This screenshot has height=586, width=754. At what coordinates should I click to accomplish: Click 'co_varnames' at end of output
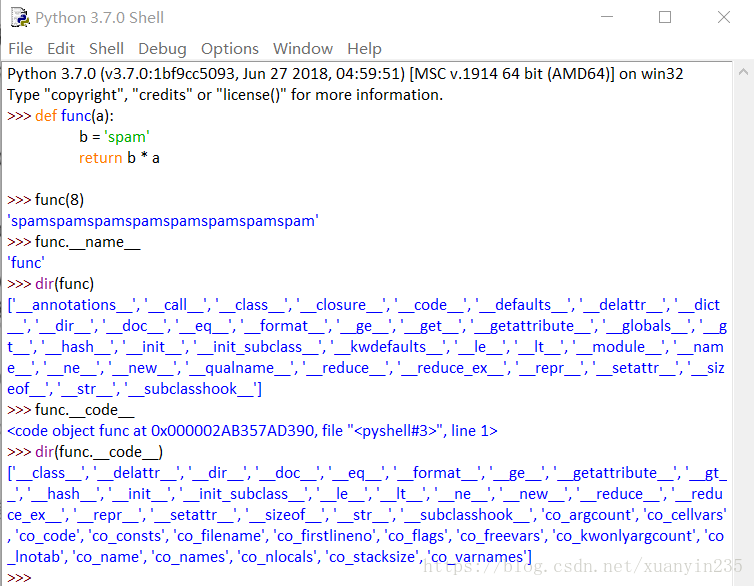(477, 557)
